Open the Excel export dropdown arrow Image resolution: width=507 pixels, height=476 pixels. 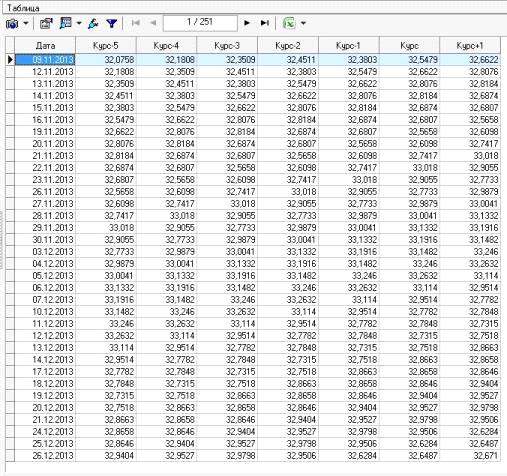tap(303, 23)
